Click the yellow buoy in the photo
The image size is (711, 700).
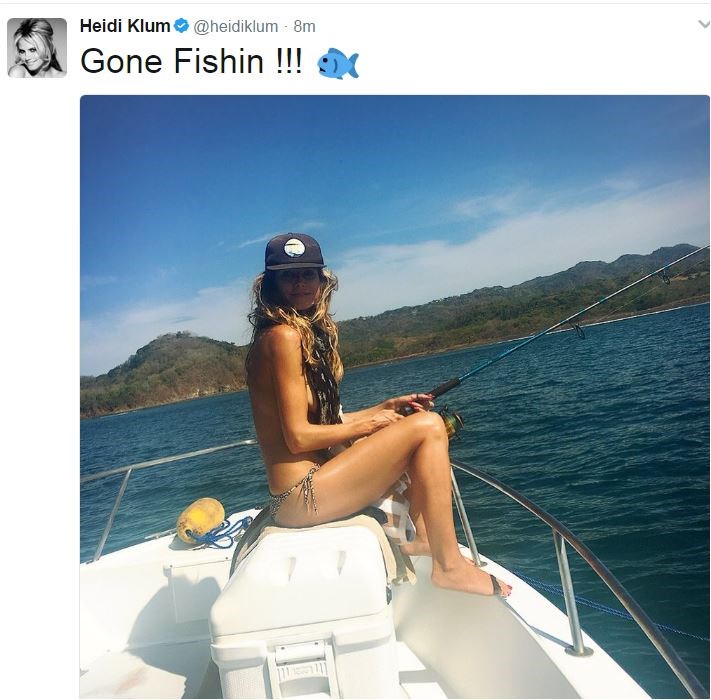[200, 519]
